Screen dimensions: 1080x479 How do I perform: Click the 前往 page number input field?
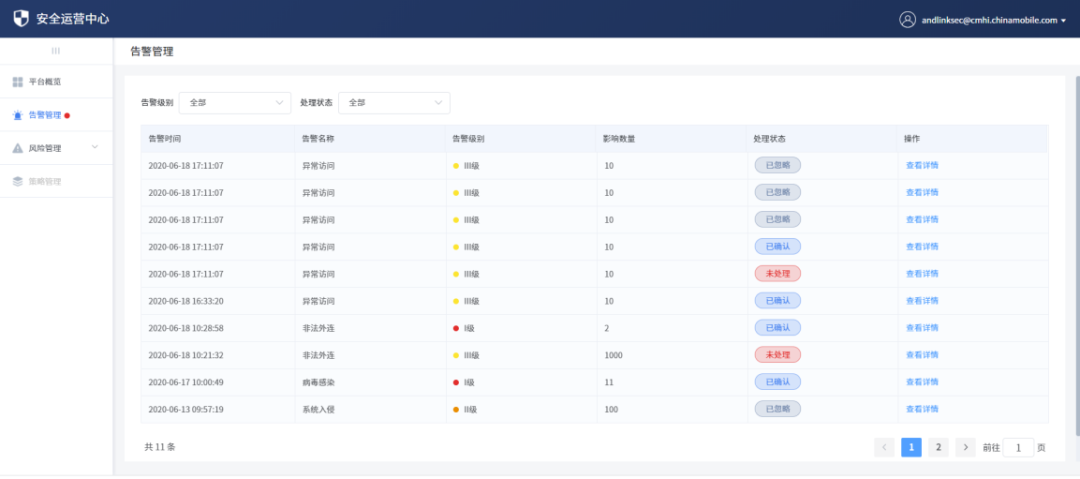point(1018,447)
